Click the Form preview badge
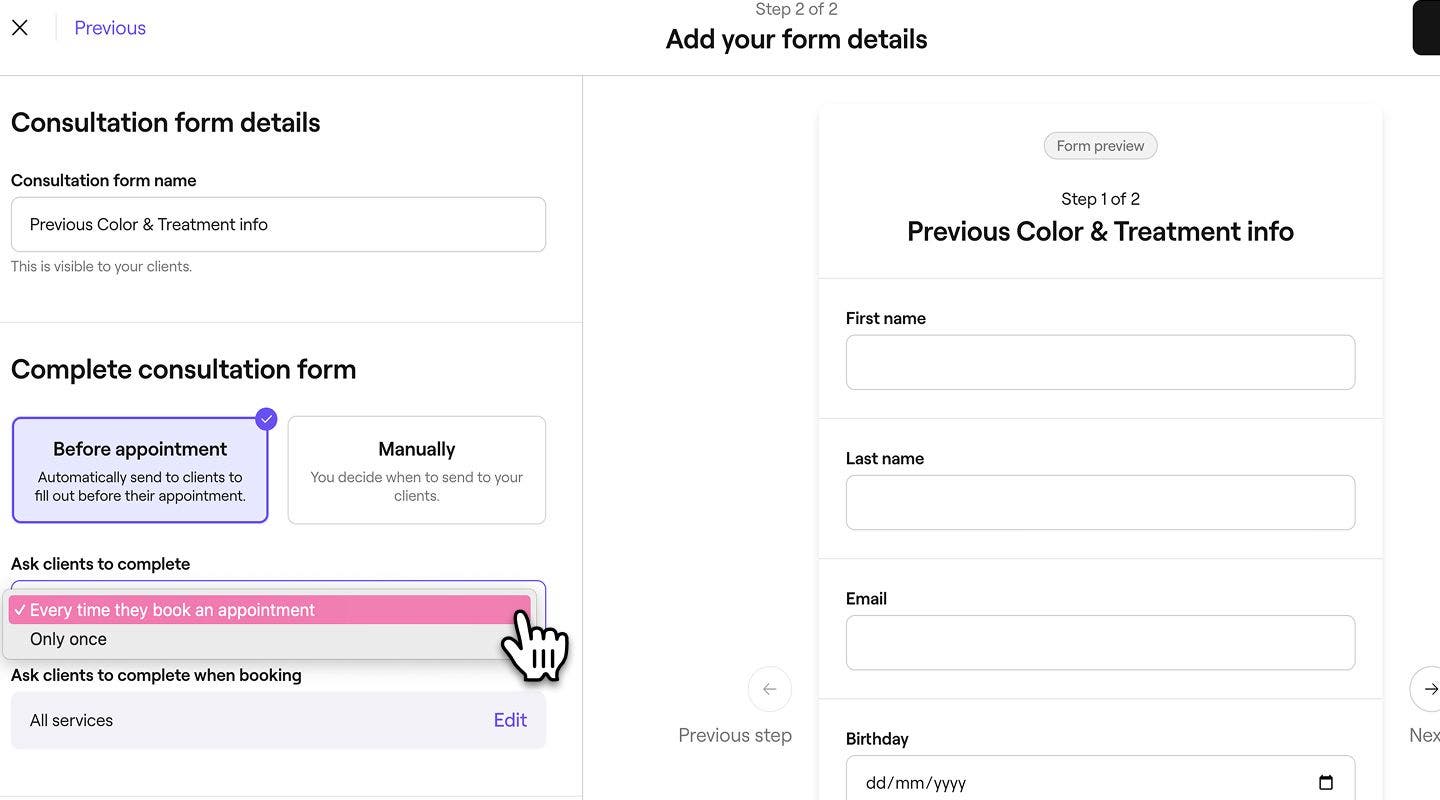The width and height of the screenshot is (1440, 800). [x=1100, y=146]
